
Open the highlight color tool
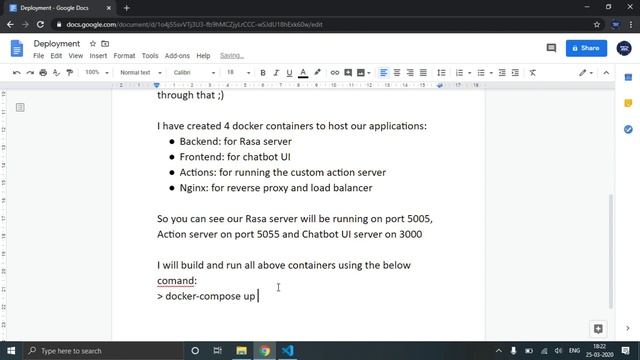(317, 73)
